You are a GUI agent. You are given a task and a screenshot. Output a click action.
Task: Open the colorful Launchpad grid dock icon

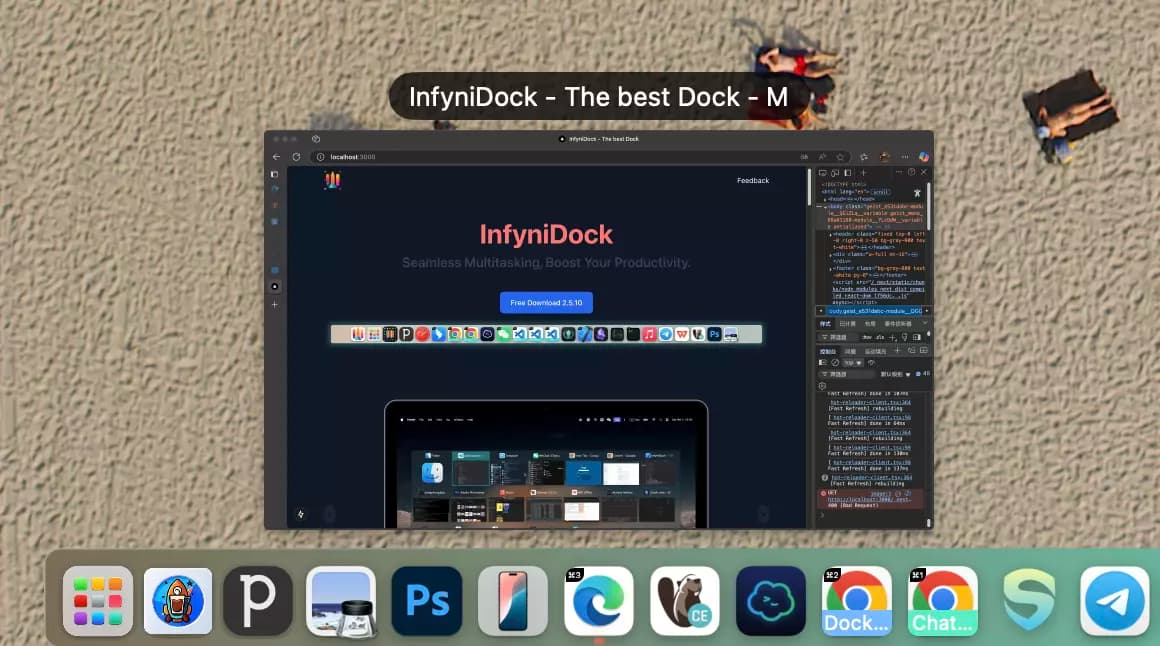[x=98, y=601]
